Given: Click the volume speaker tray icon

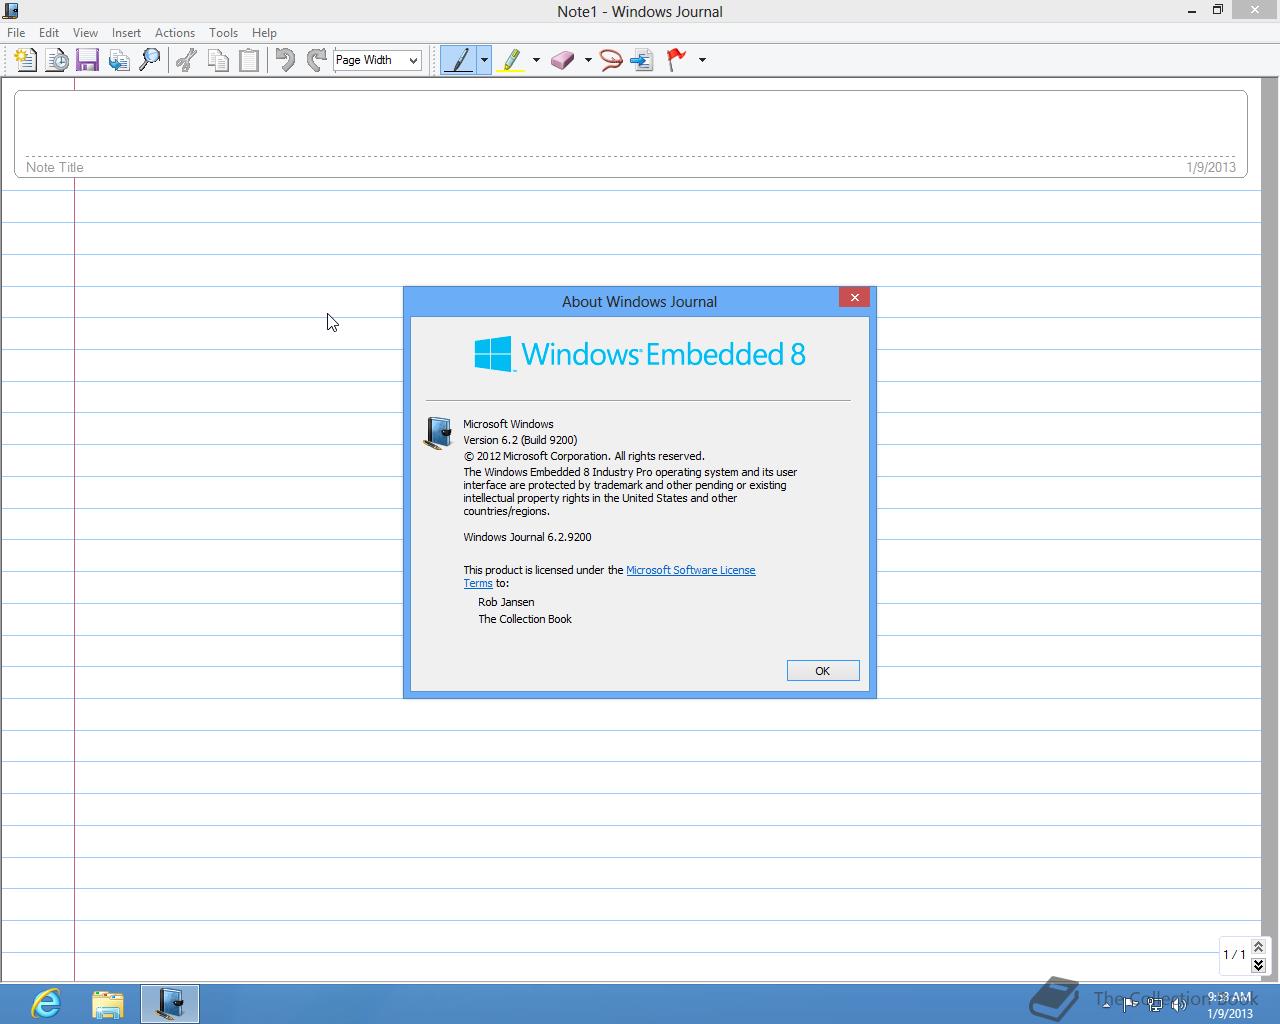Looking at the screenshot, I should pos(1179,1004).
